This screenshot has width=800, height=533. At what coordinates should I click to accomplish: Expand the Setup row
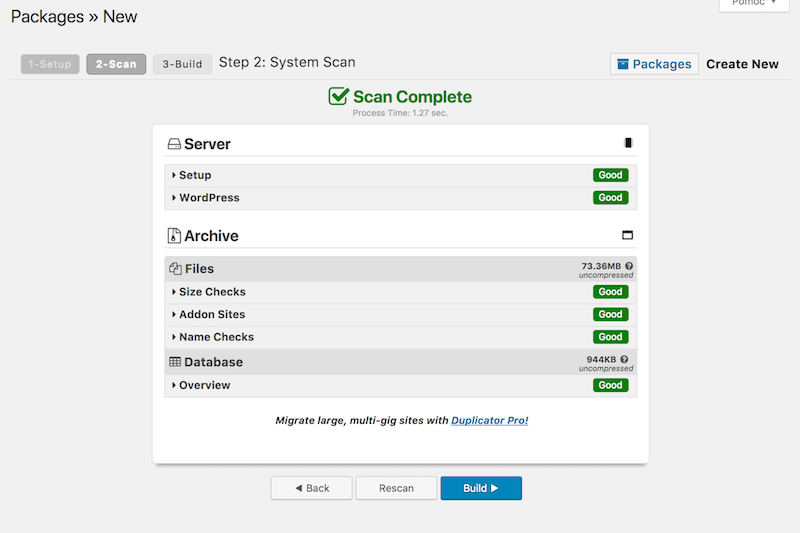[401, 175]
